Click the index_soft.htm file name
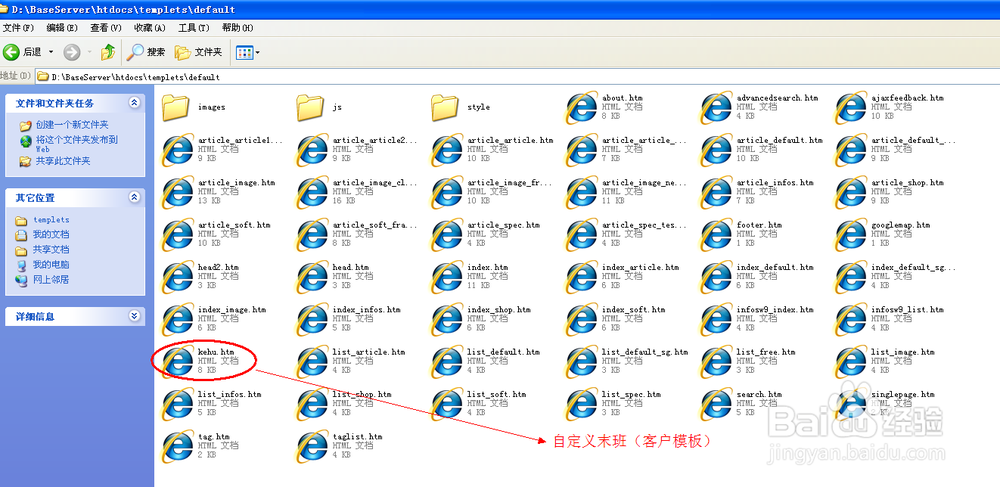Image resolution: width=1000 pixels, height=487 pixels. [x=633, y=310]
